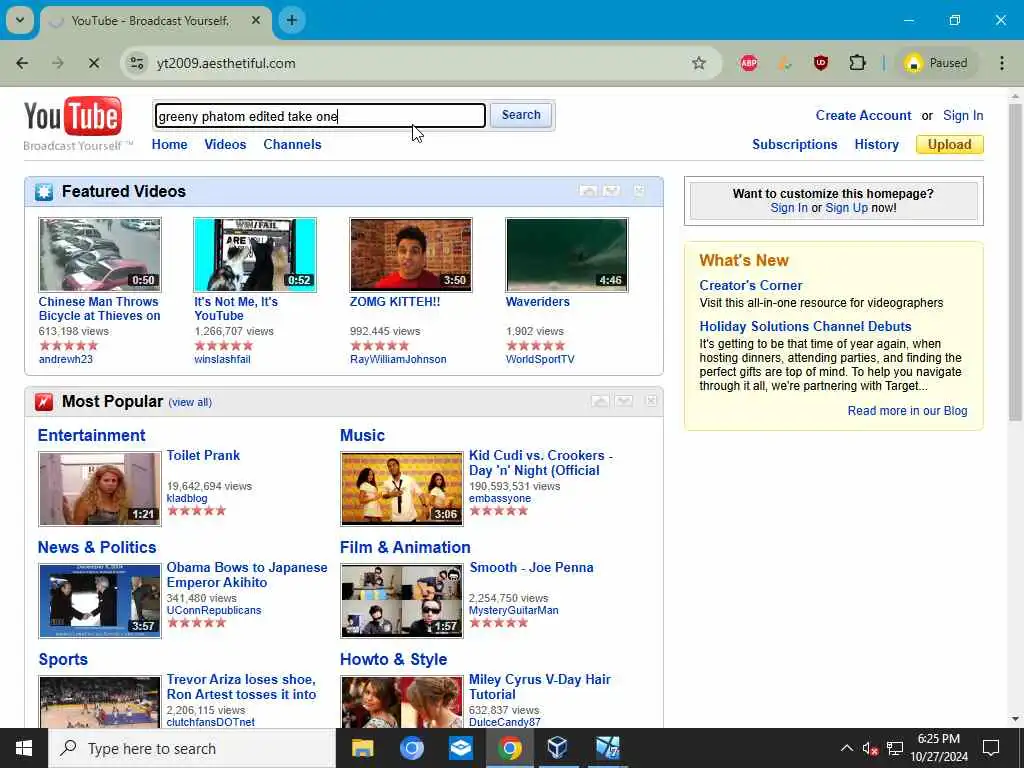1024x768 pixels.
Task: Open the Adblock Plus extension
Action: coord(749,63)
